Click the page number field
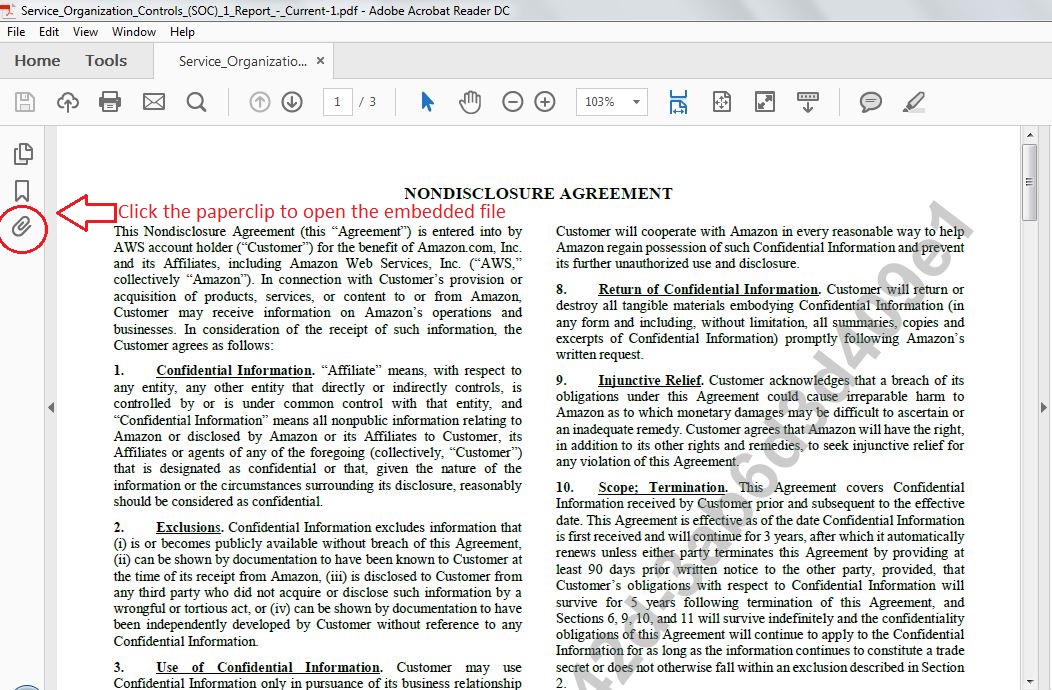 (x=337, y=102)
